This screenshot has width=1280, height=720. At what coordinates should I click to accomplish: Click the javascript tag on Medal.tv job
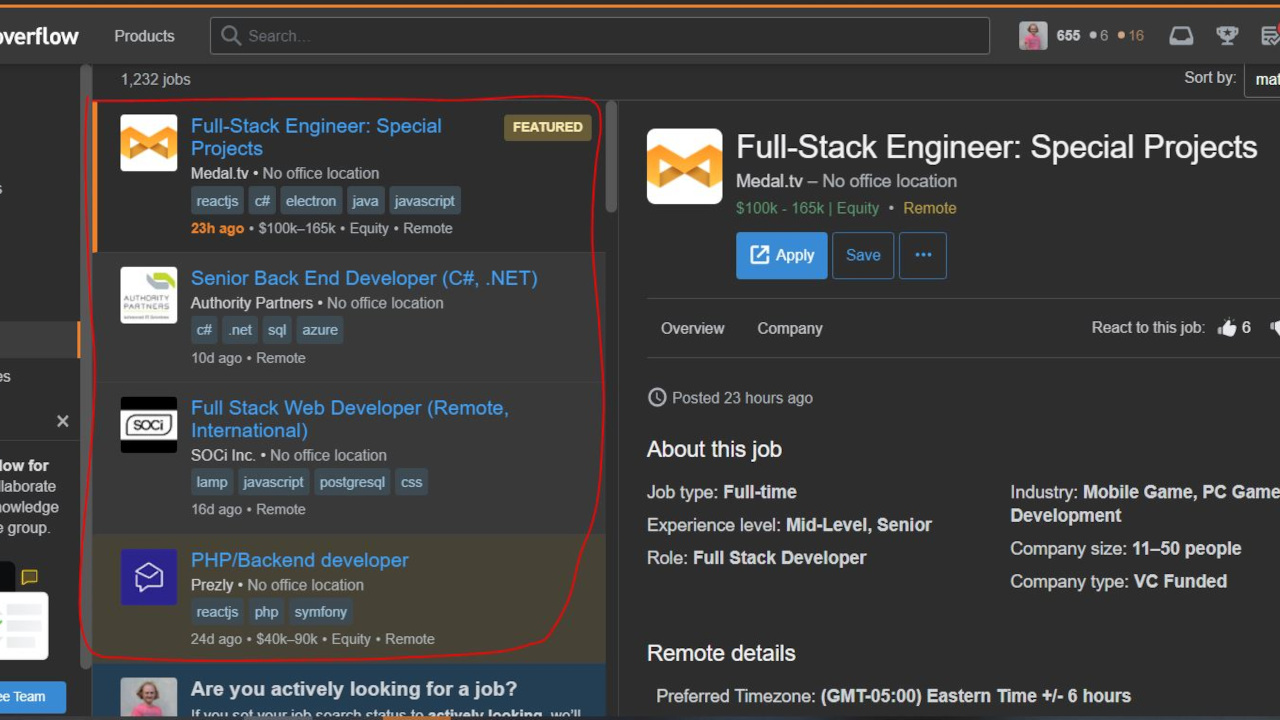pos(425,201)
